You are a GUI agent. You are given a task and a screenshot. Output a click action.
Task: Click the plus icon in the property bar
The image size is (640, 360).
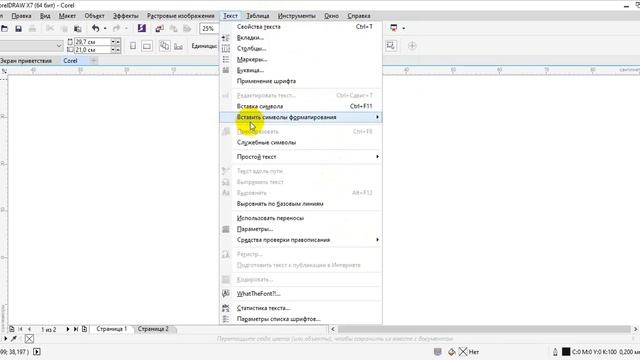[x=412, y=46]
